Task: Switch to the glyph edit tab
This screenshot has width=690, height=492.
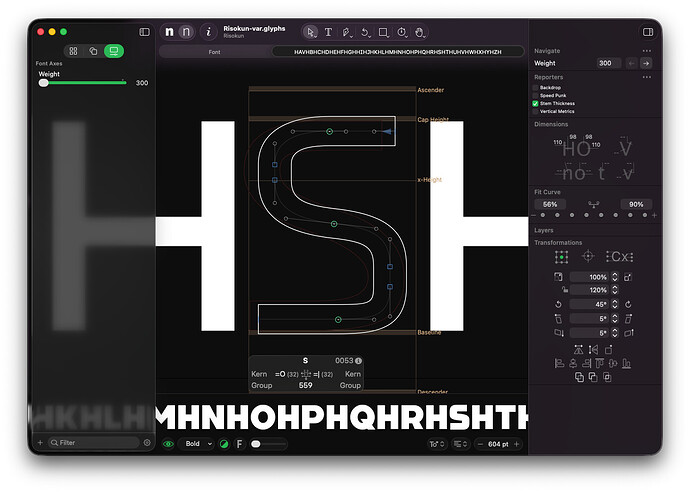Action: [x=398, y=52]
